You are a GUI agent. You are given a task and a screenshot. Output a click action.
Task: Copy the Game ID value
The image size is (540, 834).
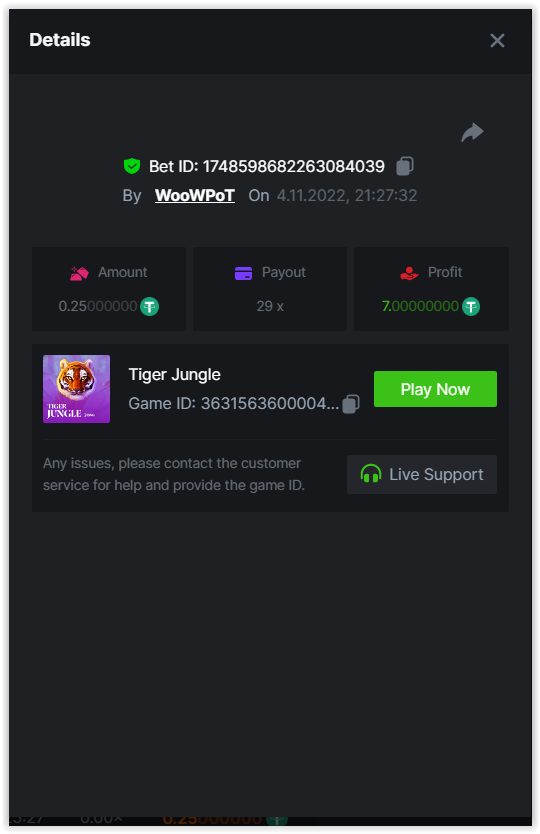351,404
